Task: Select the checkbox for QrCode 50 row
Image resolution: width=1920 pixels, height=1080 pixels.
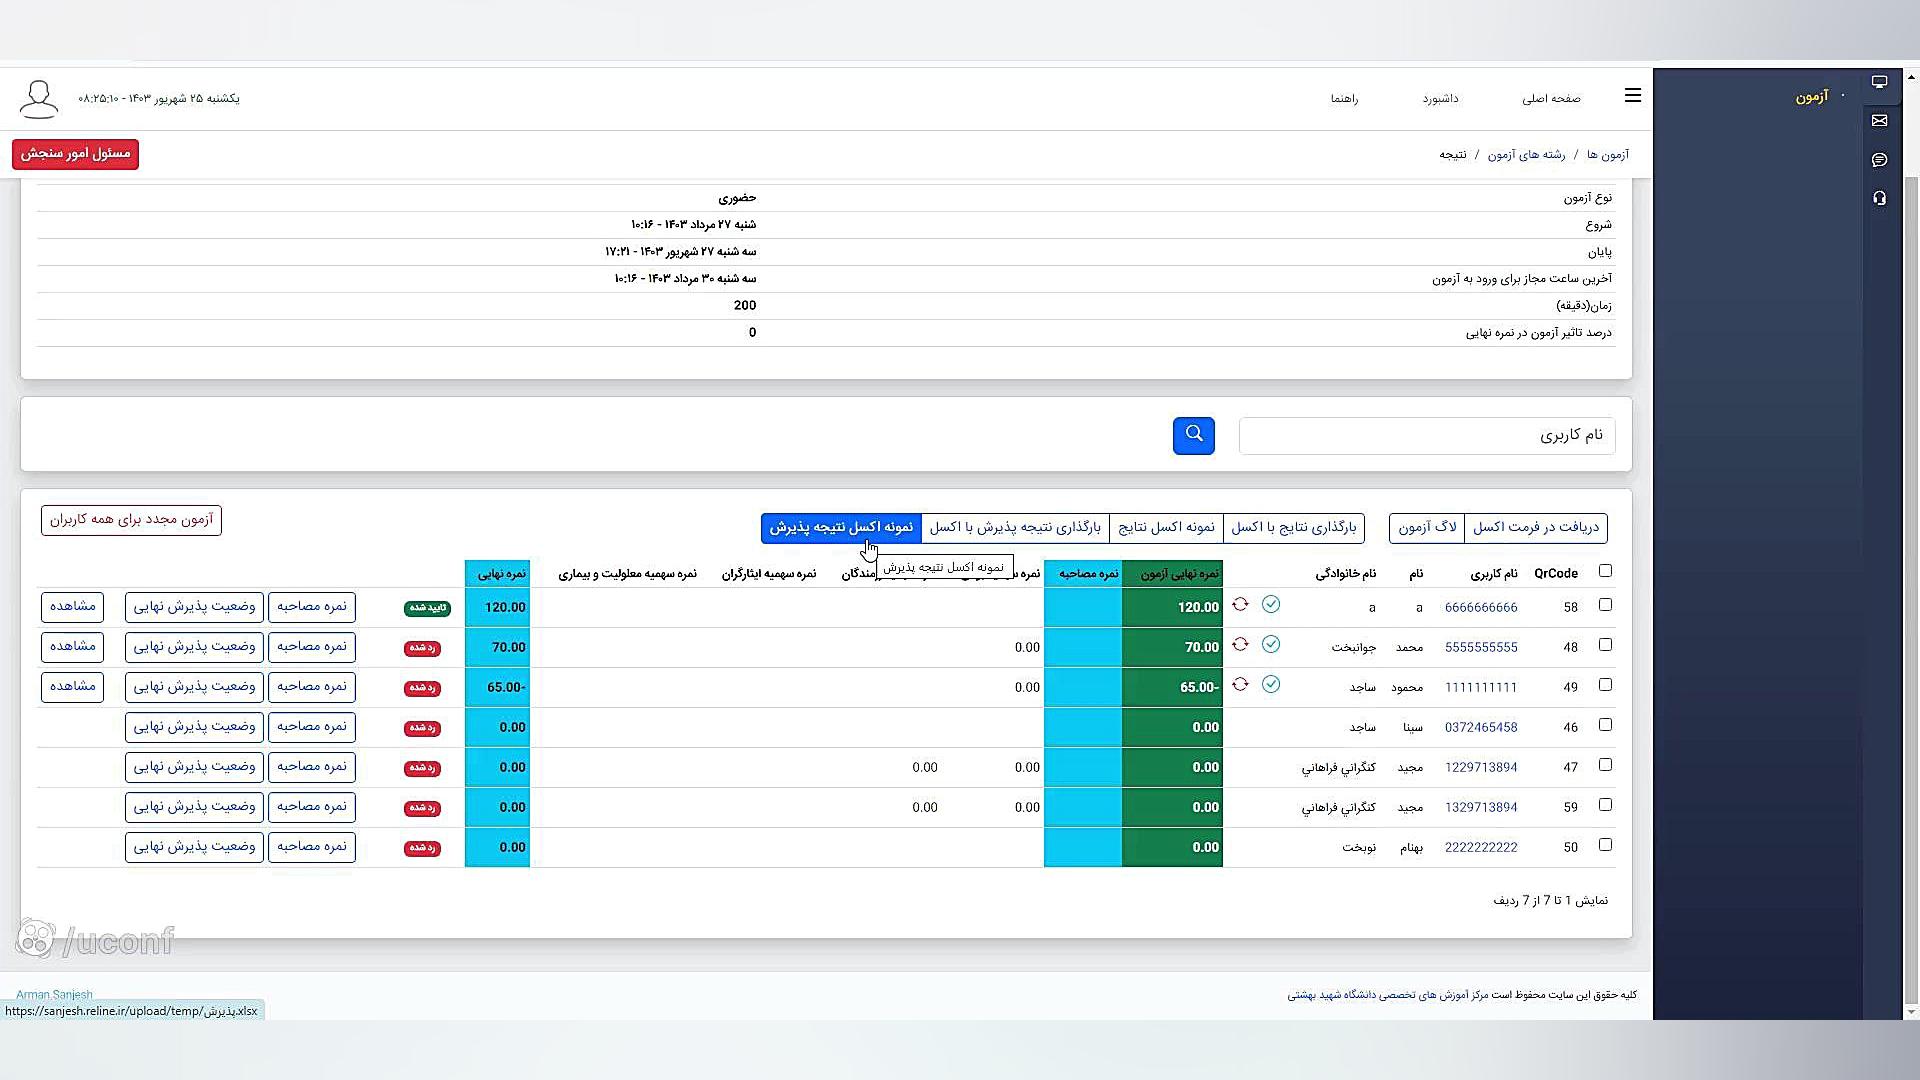Action: coord(1605,845)
